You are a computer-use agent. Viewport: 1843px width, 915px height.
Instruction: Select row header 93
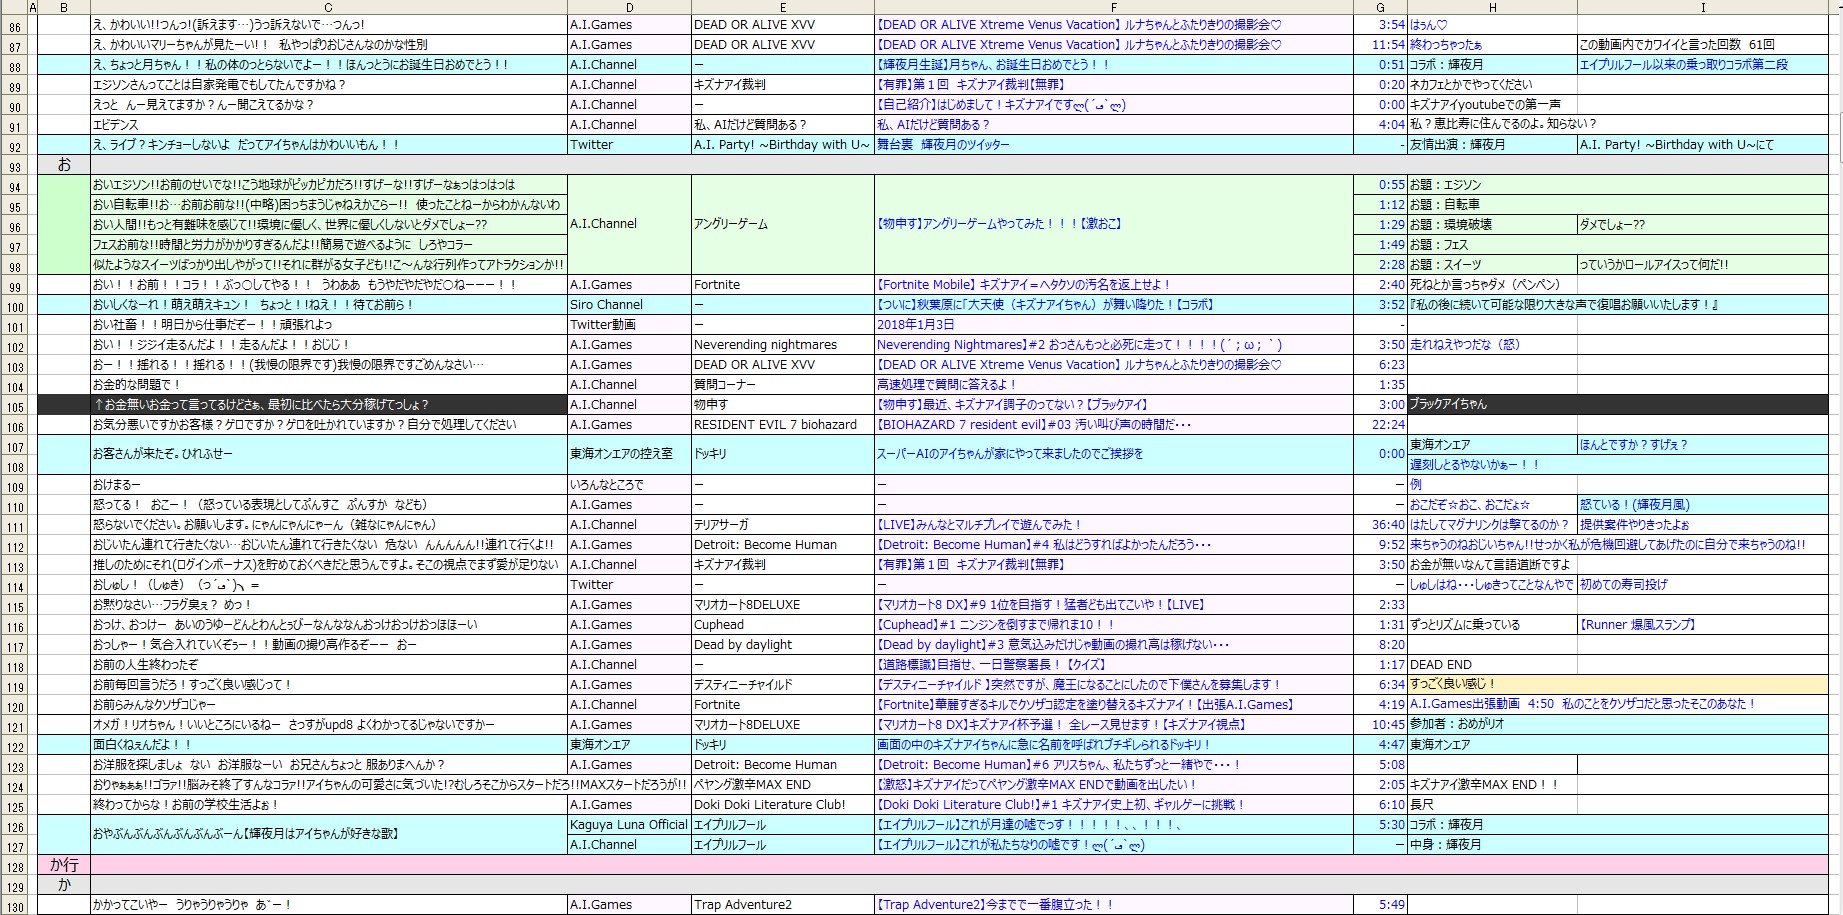click(x=14, y=167)
